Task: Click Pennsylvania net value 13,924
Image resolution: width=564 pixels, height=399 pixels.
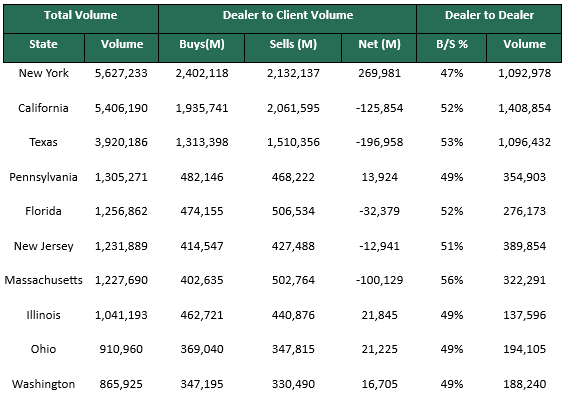Action: coord(379,177)
